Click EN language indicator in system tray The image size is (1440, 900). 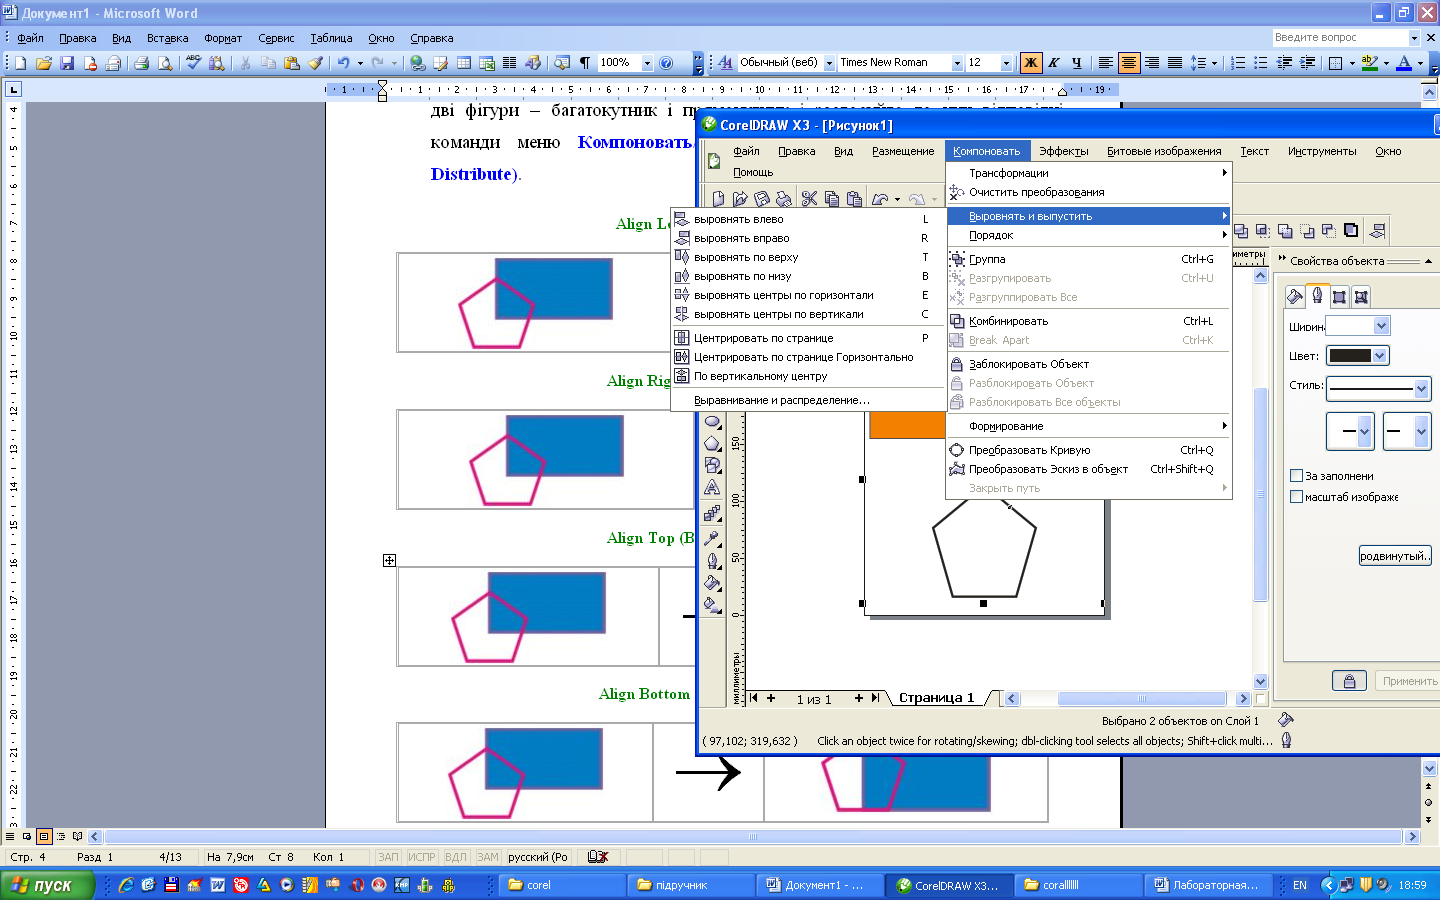click(x=1300, y=885)
